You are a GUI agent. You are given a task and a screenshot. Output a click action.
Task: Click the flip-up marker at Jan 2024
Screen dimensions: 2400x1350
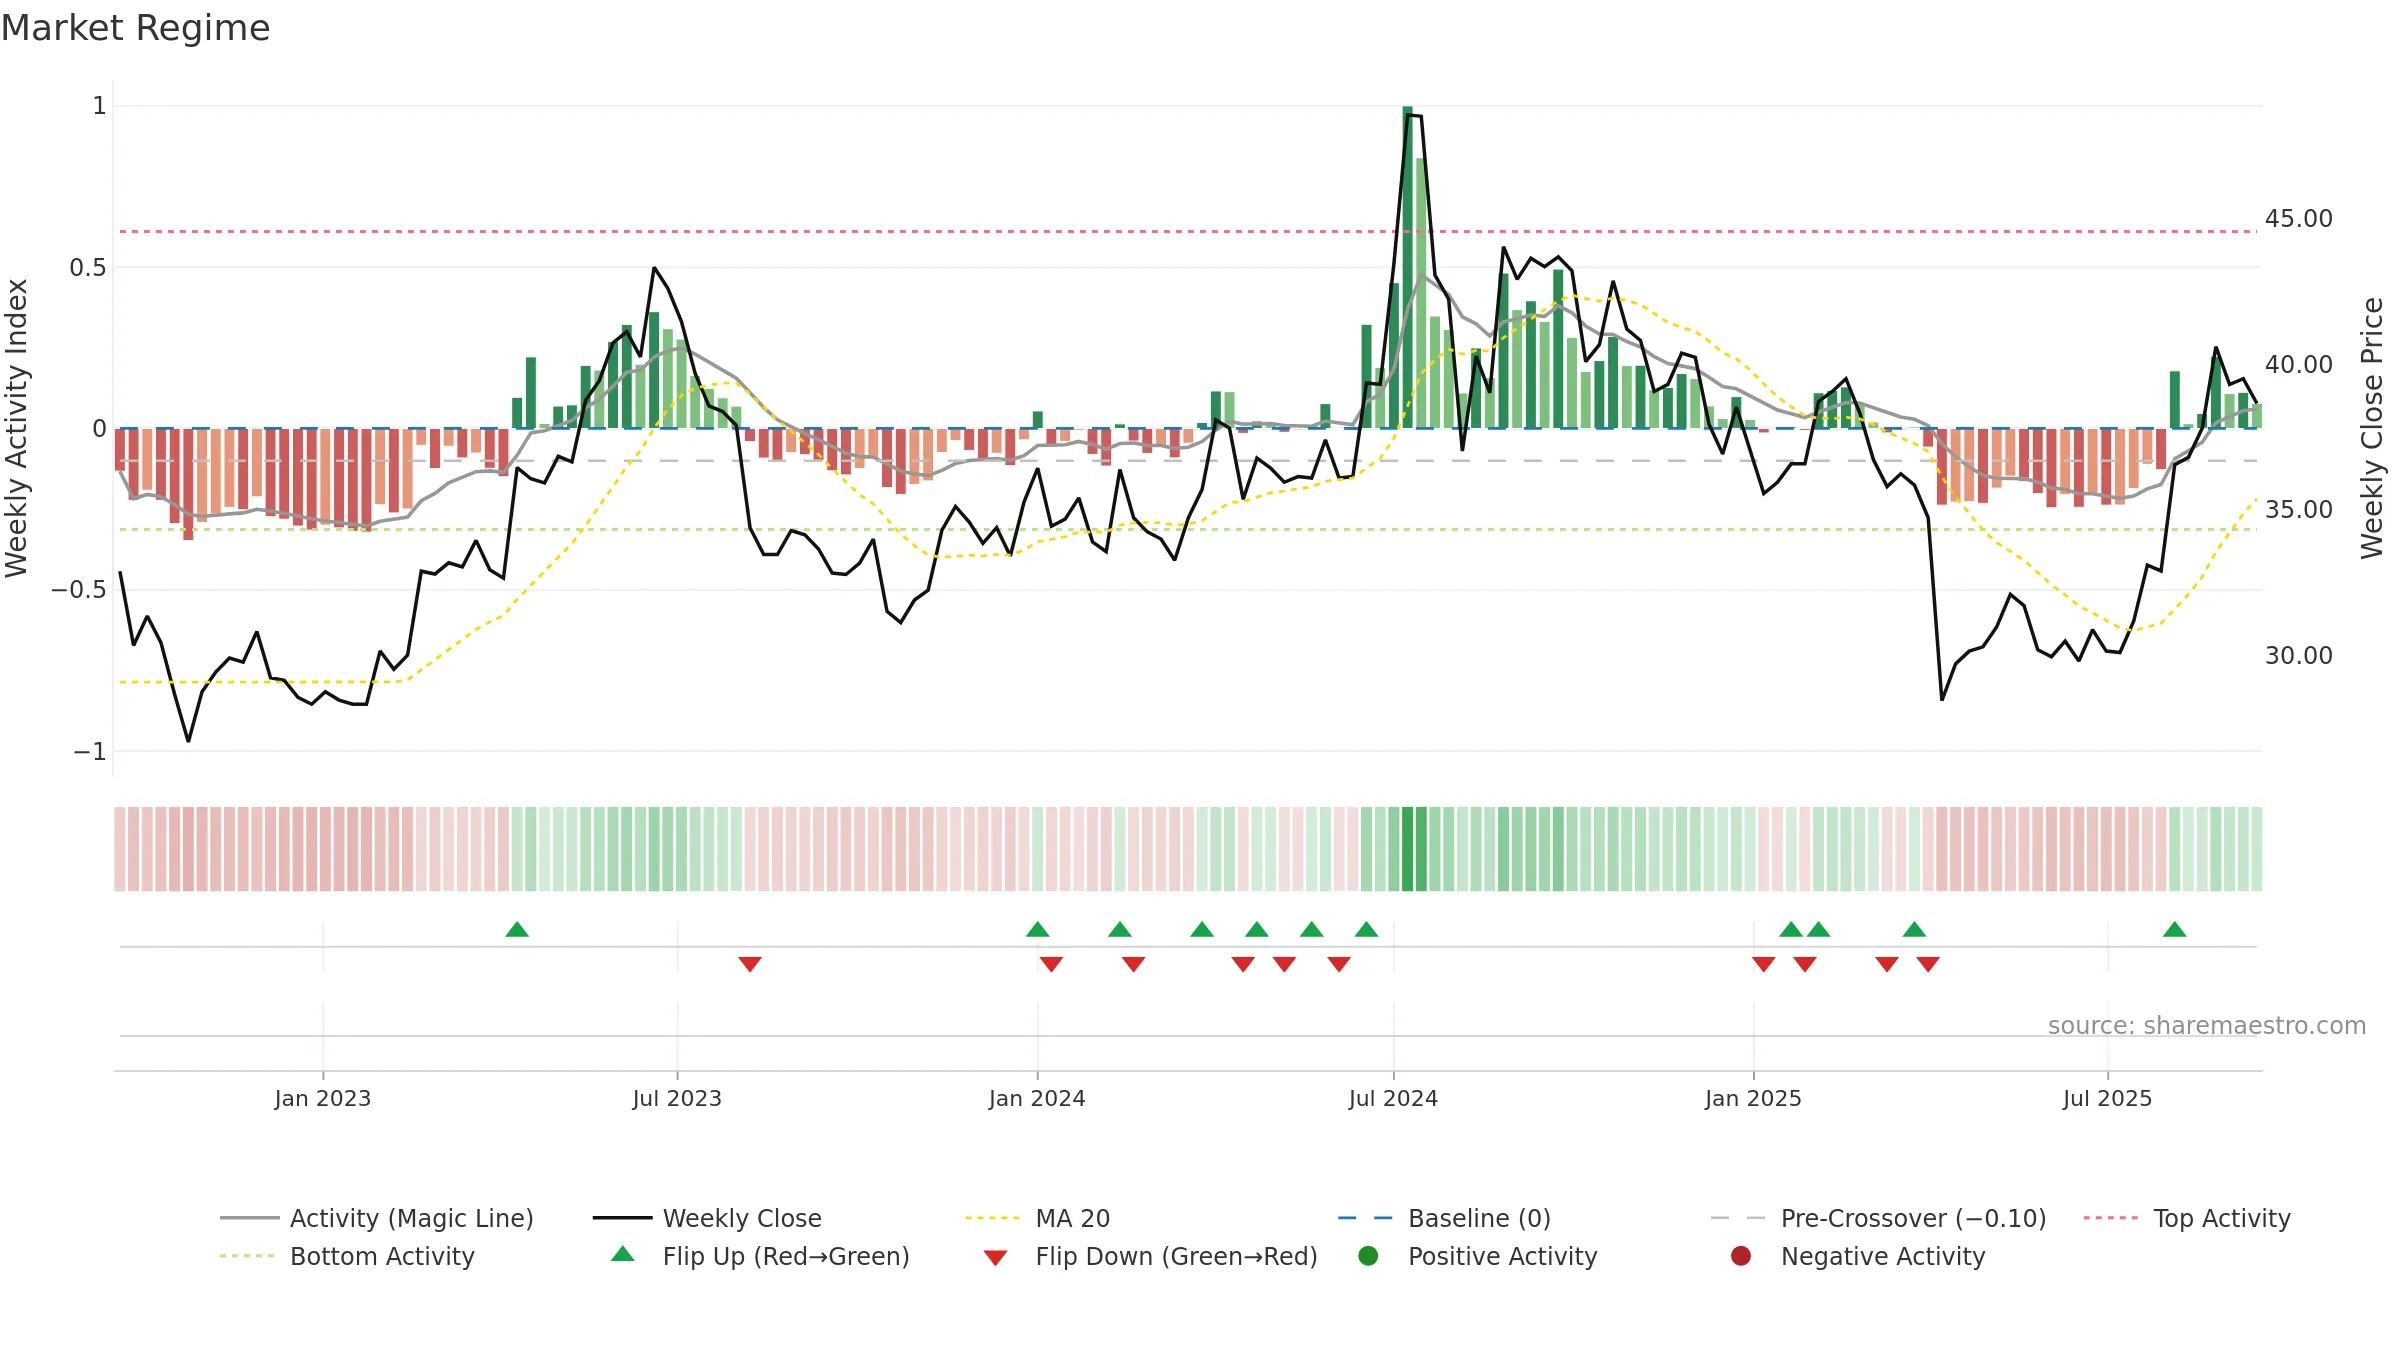(1038, 929)
